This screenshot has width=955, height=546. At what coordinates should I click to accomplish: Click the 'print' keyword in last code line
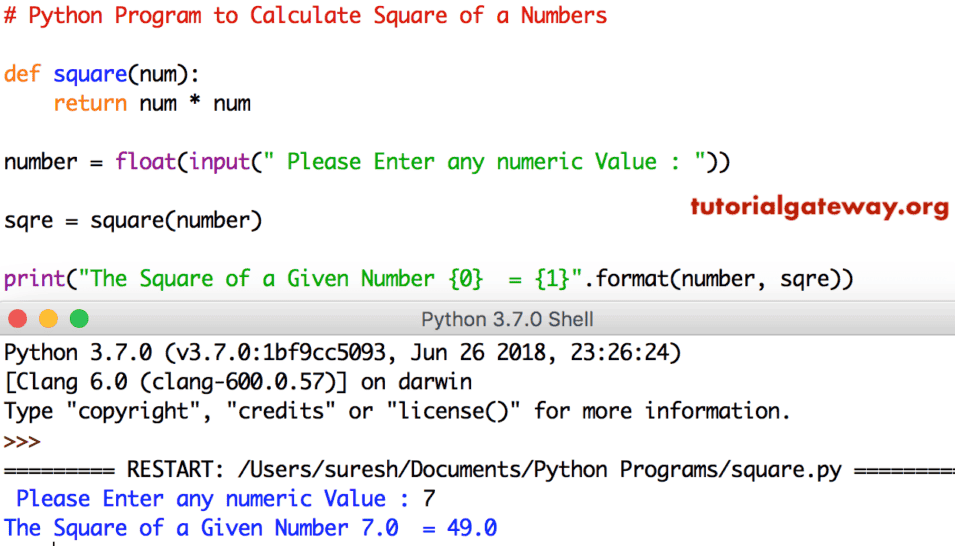click(x=34, y=279)
